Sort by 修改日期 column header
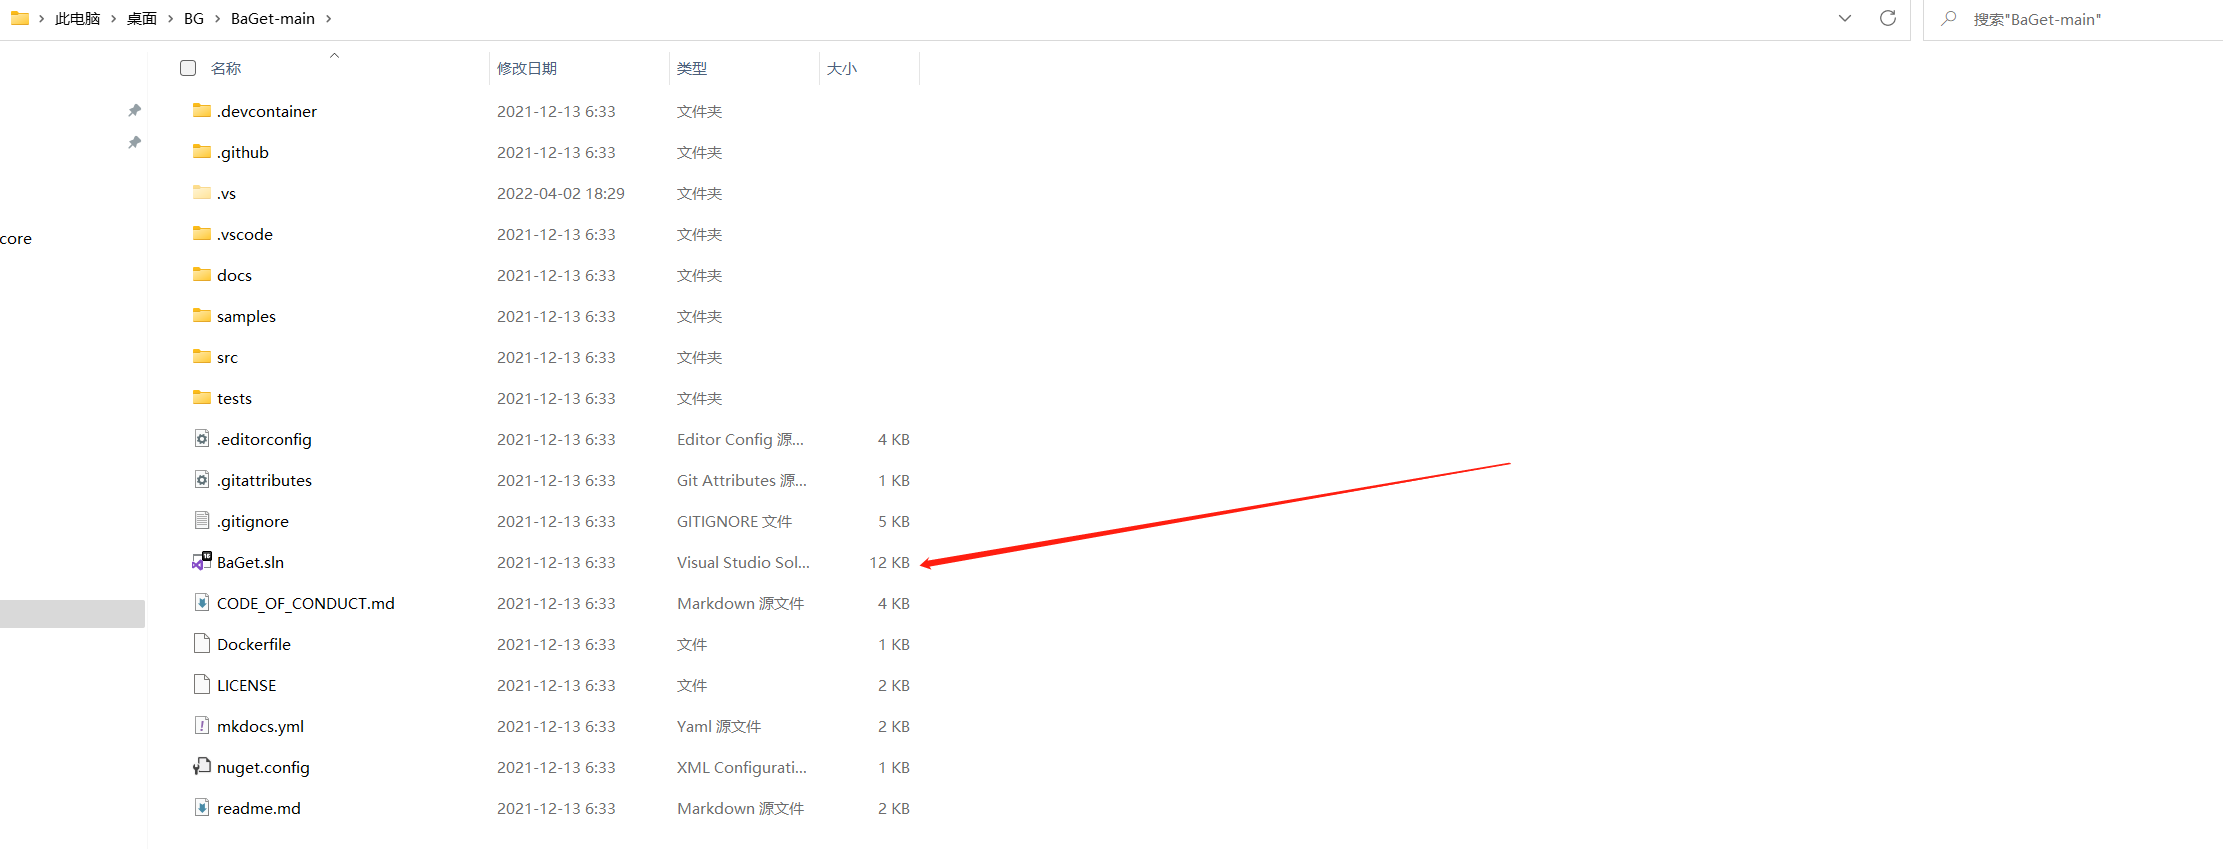 click(527, 68)
